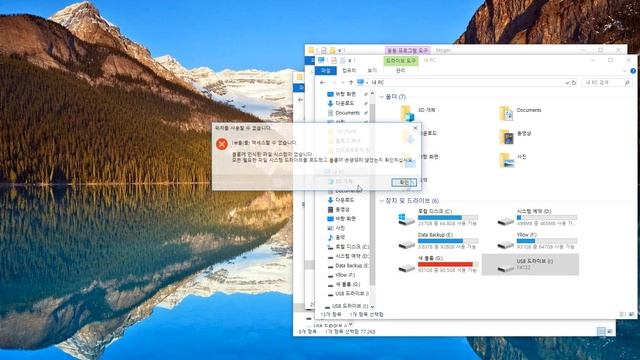
Task: Switch to details view in back window status bar
Action: pyautogui.click(x=601, y=331)
